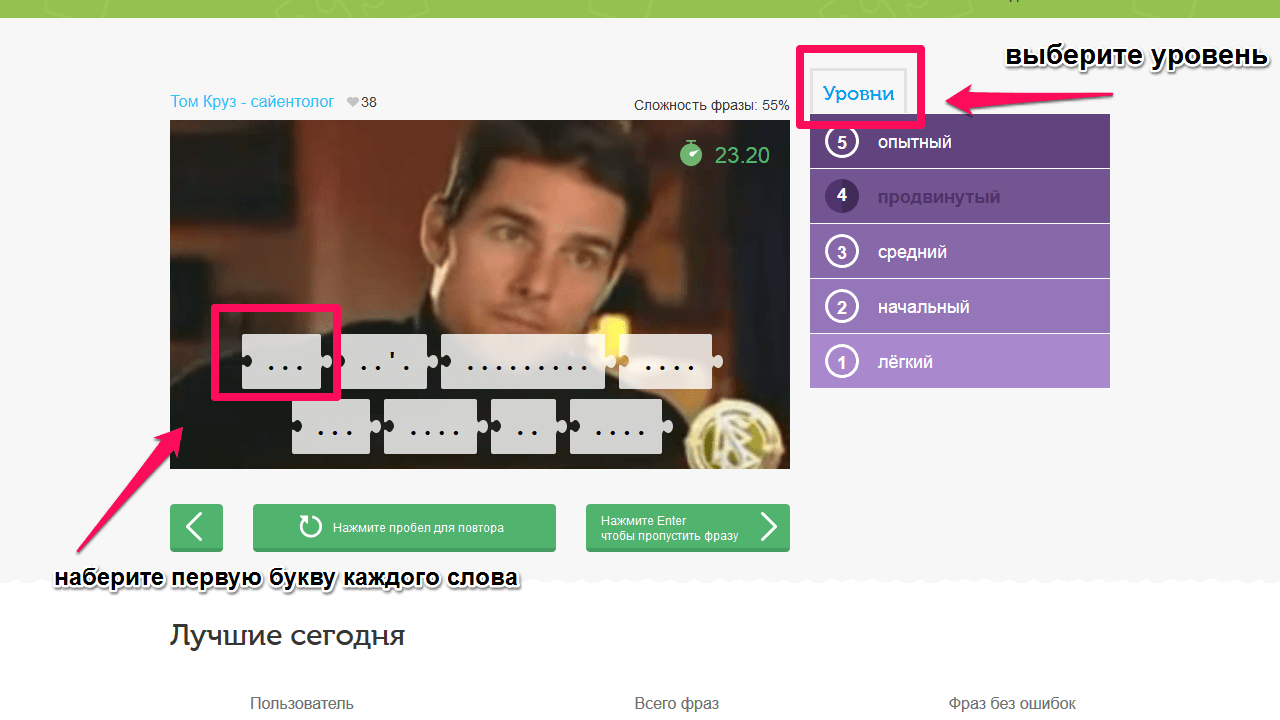Select level 2 начальный
The width and height of the screenshot is (1280, 720).
coord(960,306)
